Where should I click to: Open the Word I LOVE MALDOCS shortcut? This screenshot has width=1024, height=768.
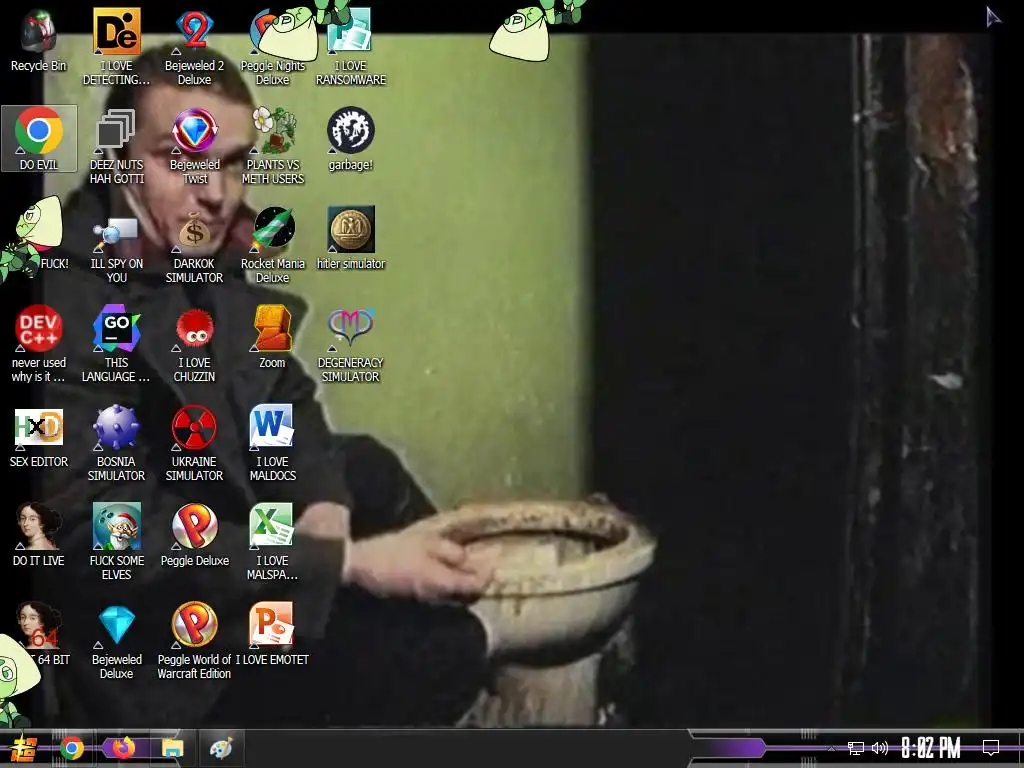[272, 443]
